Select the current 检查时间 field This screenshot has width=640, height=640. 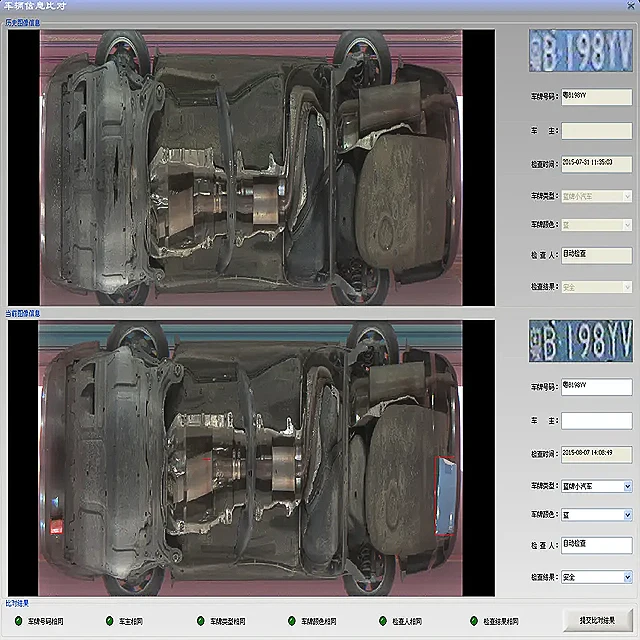click(x=595, y=453)
